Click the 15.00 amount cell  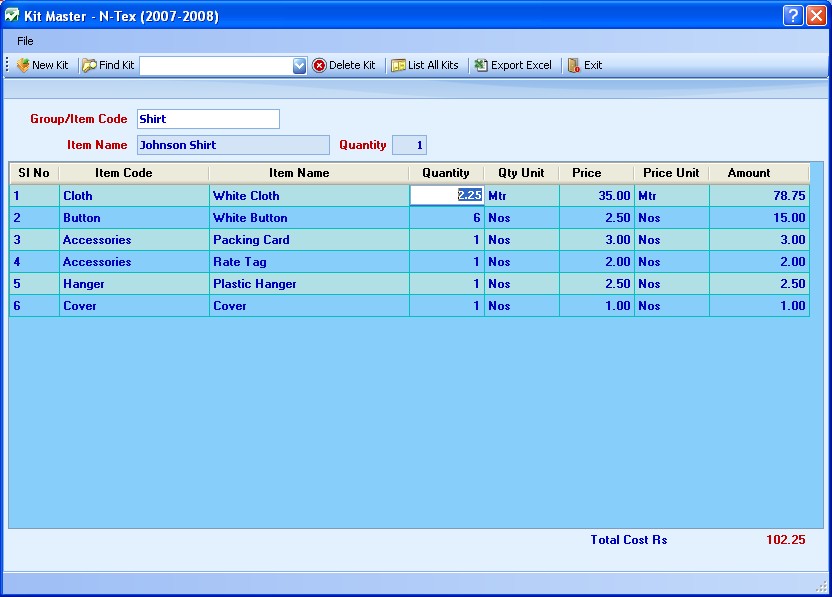[759, 218]
